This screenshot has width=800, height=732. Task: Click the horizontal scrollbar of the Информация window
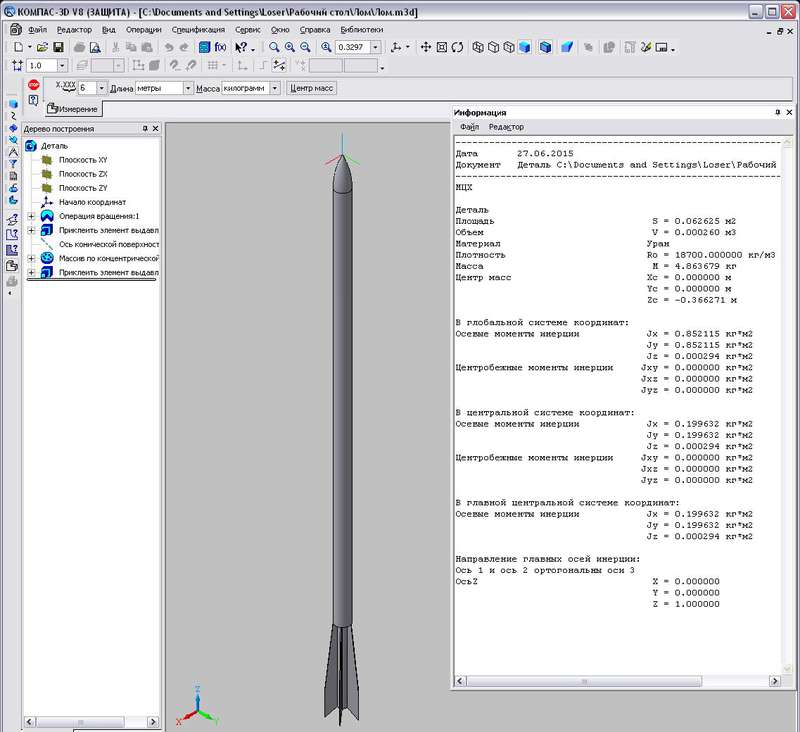[x=617, y=681]
